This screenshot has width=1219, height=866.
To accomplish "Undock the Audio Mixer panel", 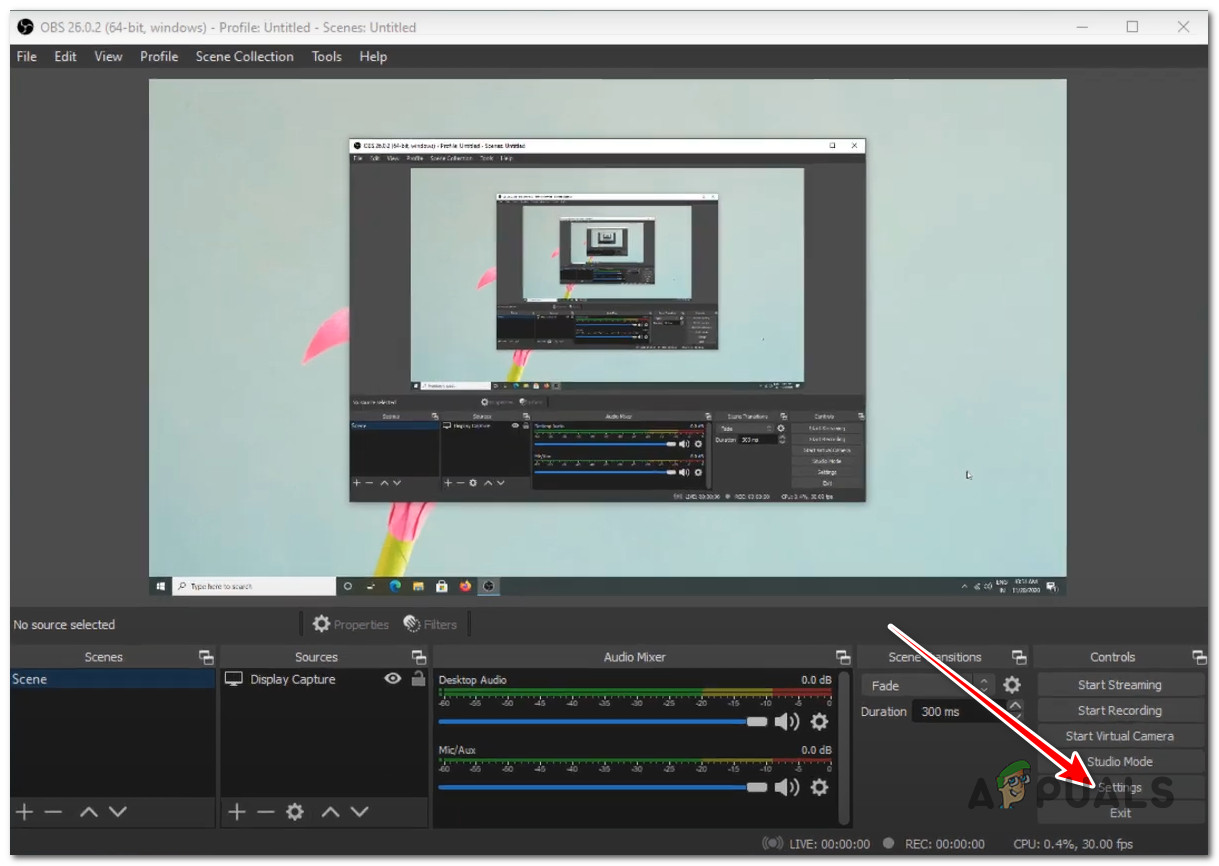I will [x=843, y=657].
